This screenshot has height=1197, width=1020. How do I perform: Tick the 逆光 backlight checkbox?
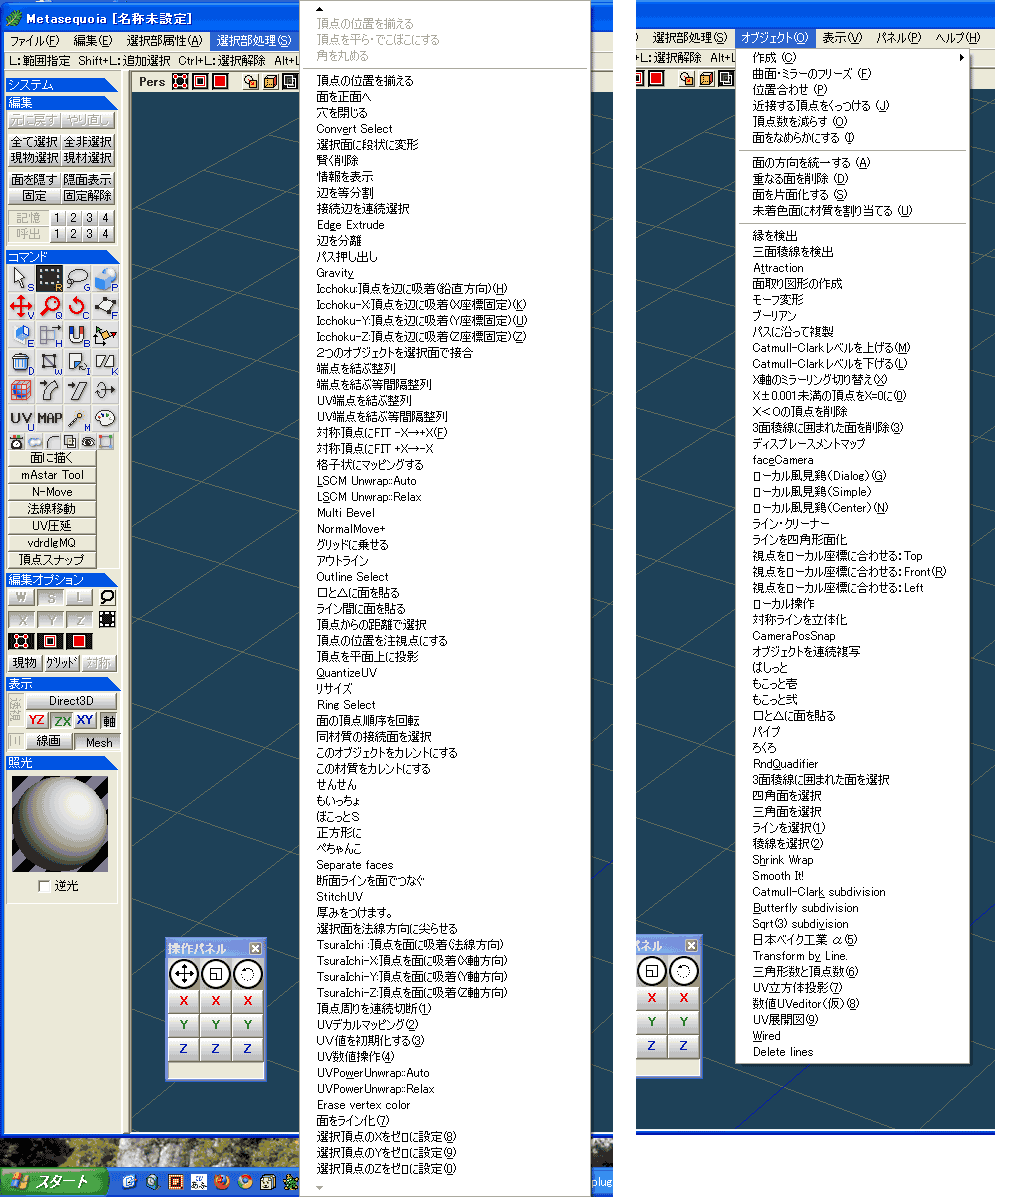tap(44, 886)
